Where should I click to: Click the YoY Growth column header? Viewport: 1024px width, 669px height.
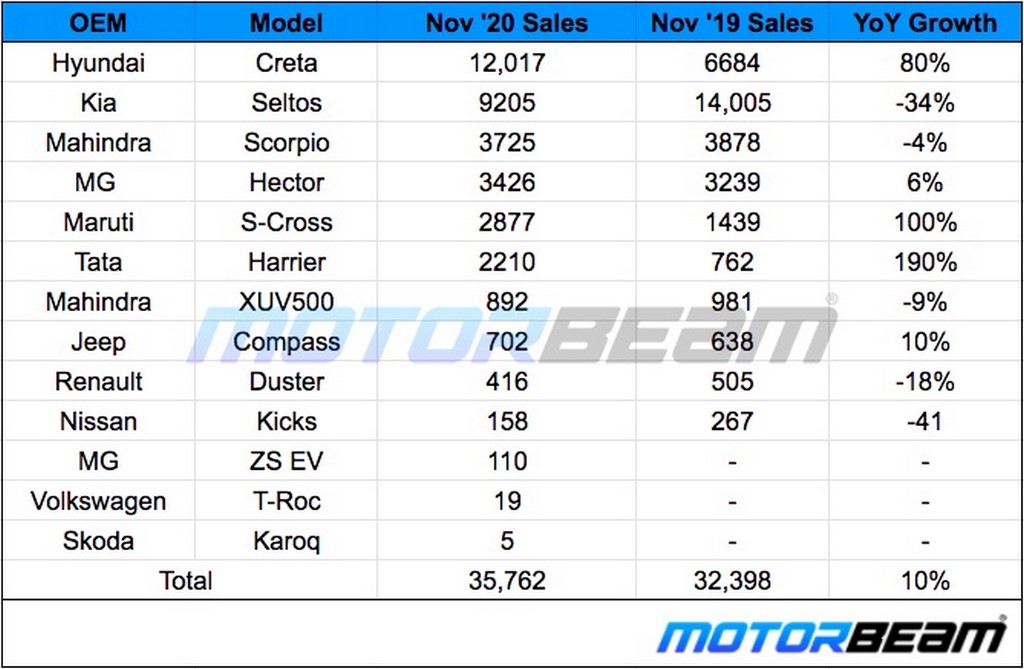(x=925, y=23)
